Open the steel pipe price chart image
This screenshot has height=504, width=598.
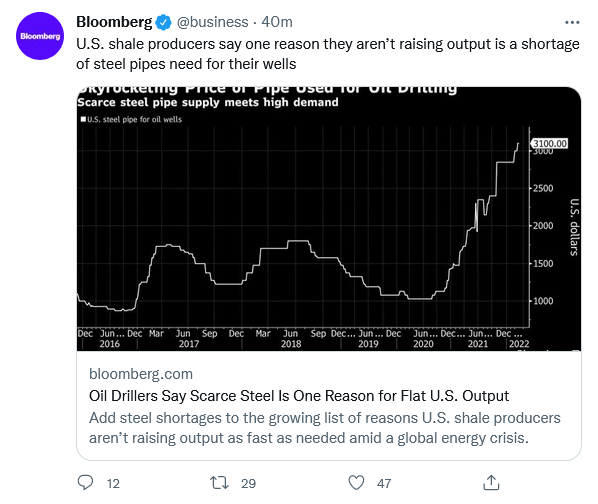point(329,218)
